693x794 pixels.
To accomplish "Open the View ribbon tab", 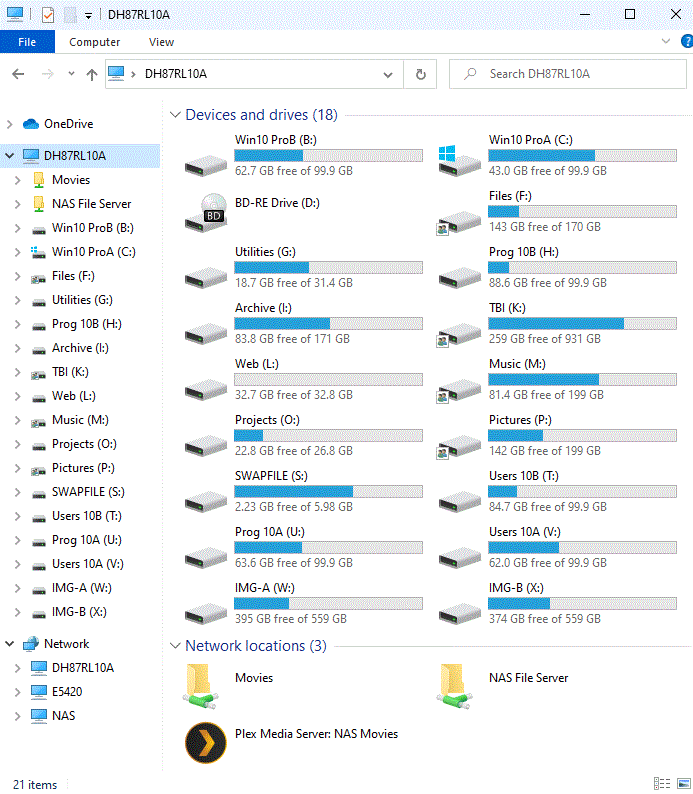I will point(161,42).
